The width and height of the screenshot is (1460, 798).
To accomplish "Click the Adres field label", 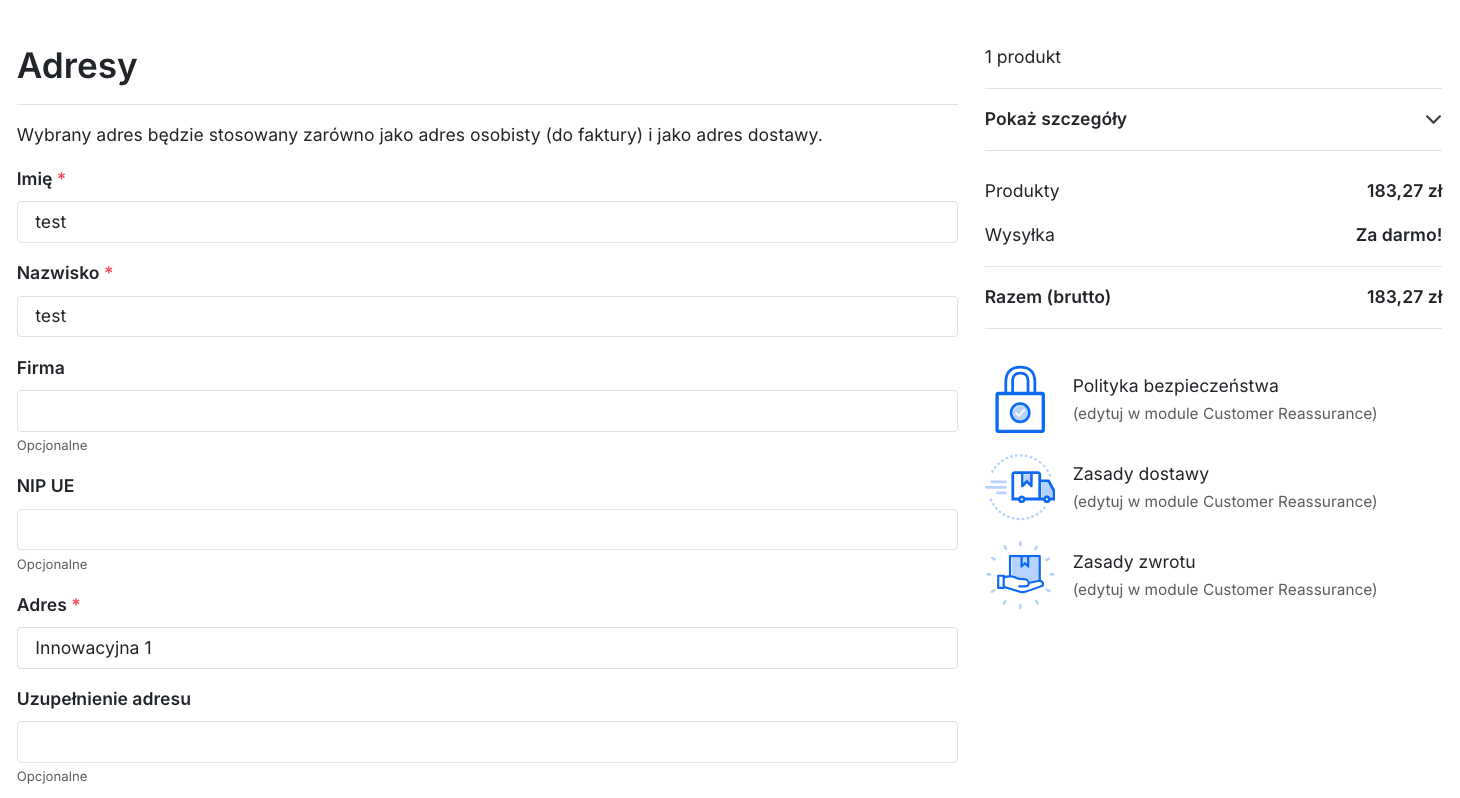I will (42, 605).
